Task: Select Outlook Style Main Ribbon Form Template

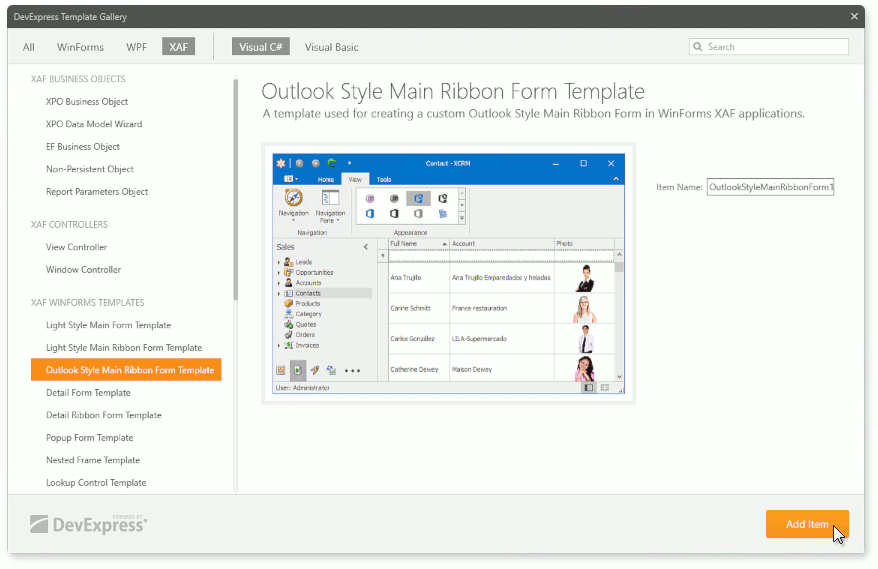Action: point(127,370)
